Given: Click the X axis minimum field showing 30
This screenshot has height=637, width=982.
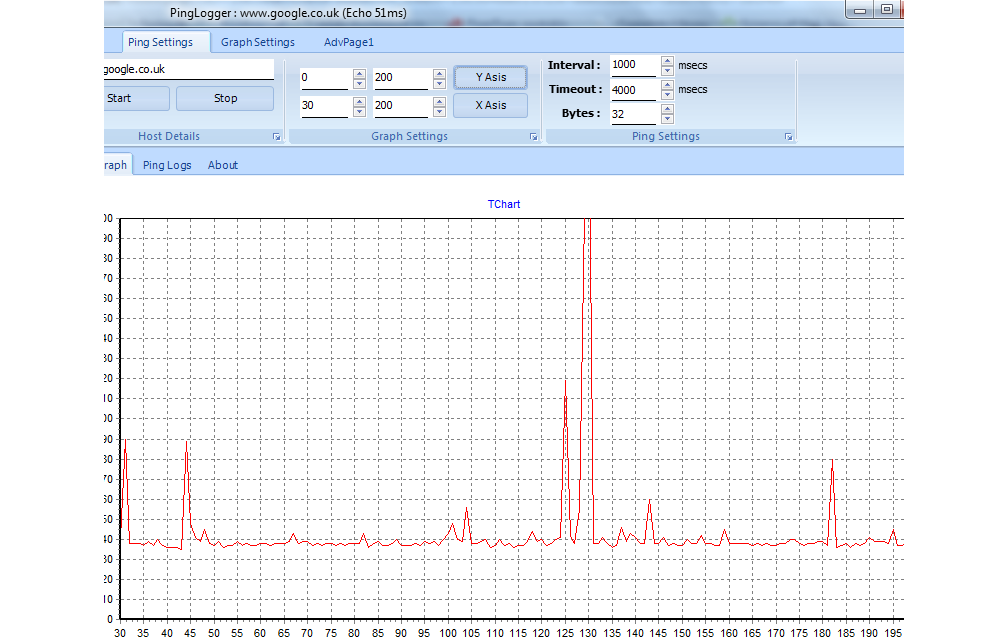Looking at the screenshot, I should (x=324, y=106).
